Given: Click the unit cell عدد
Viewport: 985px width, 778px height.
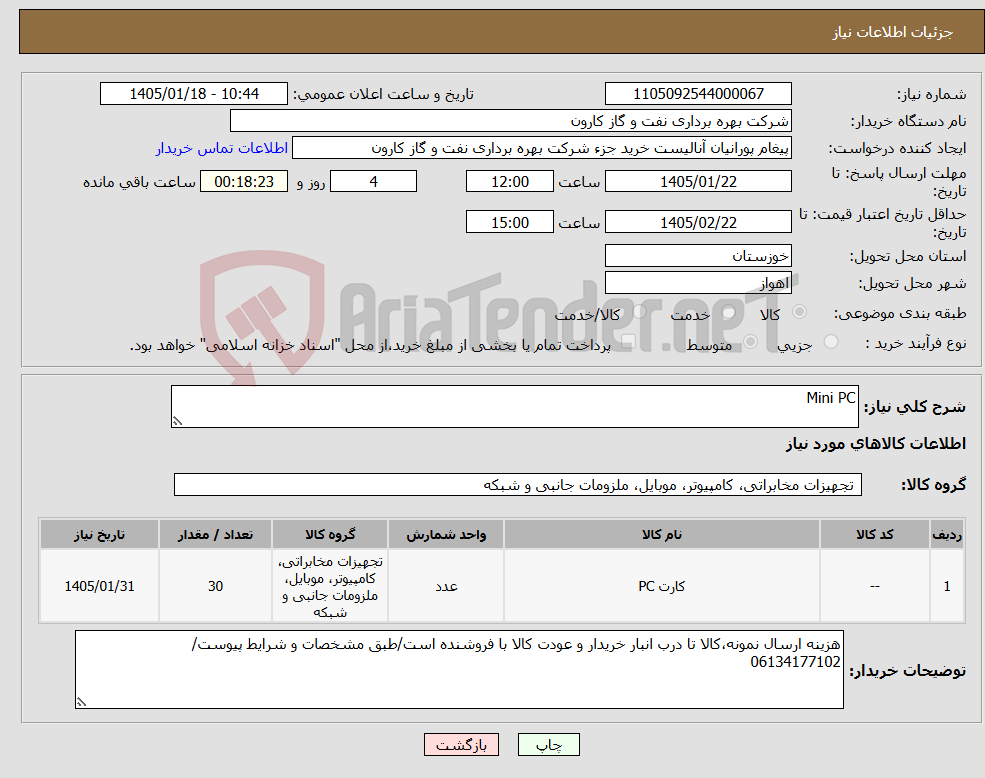Looking at the screenshot, I should click(446, 586).
